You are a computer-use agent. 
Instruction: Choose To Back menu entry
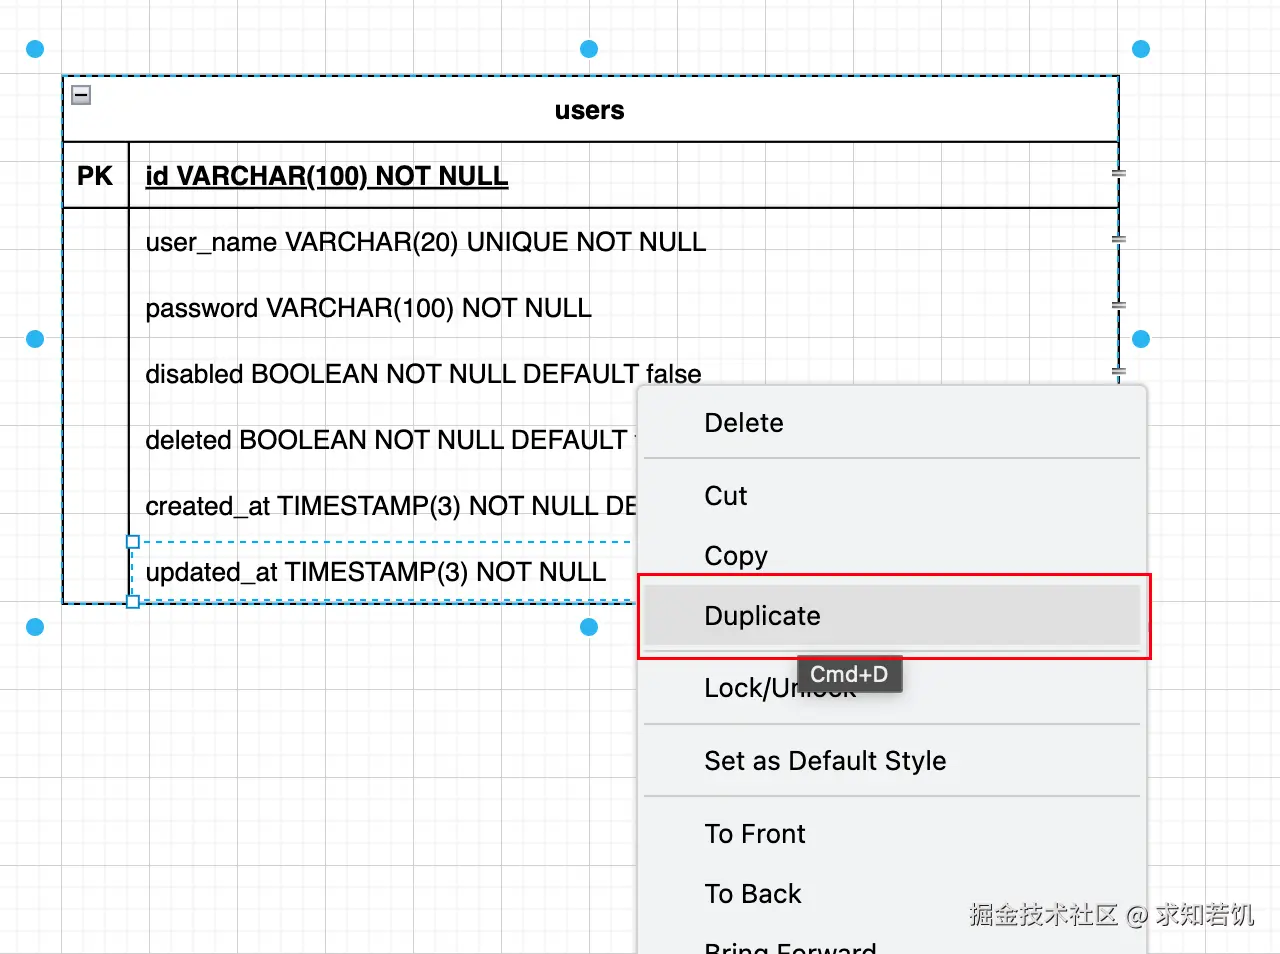892,894
